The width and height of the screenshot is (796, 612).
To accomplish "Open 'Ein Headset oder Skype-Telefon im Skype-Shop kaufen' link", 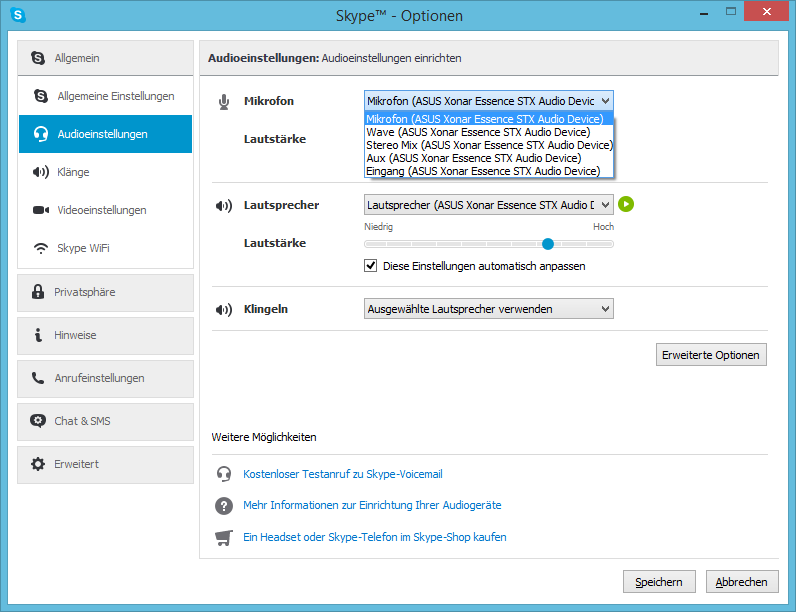I will pyautogui.click(x=375, y=537).
